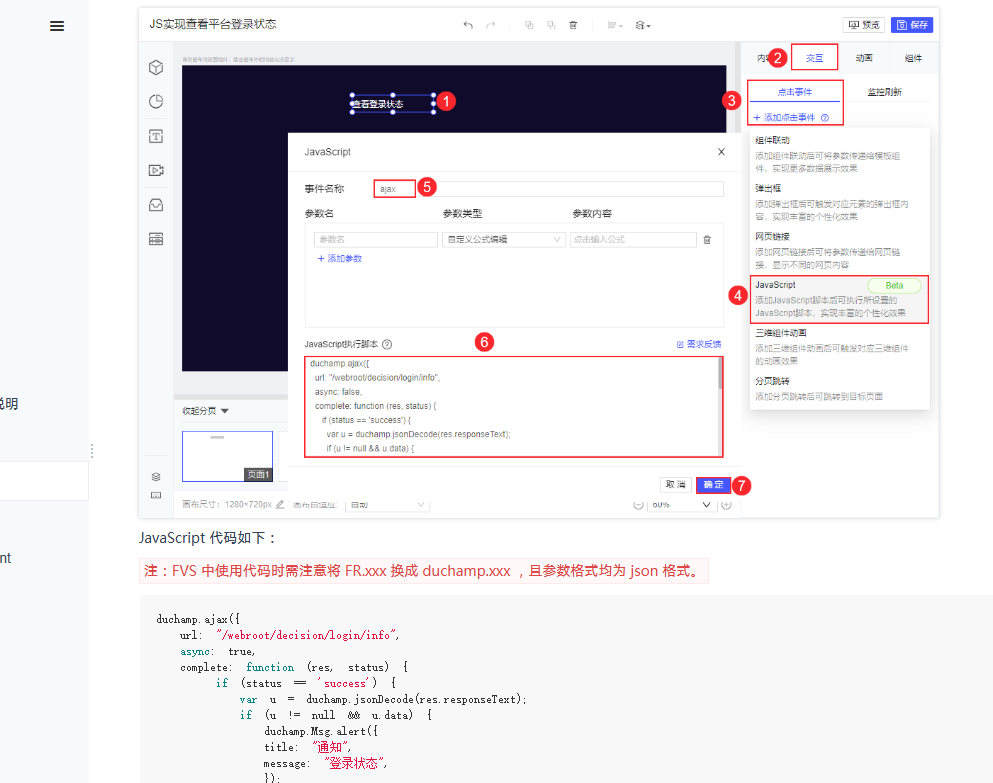The width and height of the screenshot is (993, 783).
Task: Click help icon next to JavaScript执行脚本
Action: point(387,345)
